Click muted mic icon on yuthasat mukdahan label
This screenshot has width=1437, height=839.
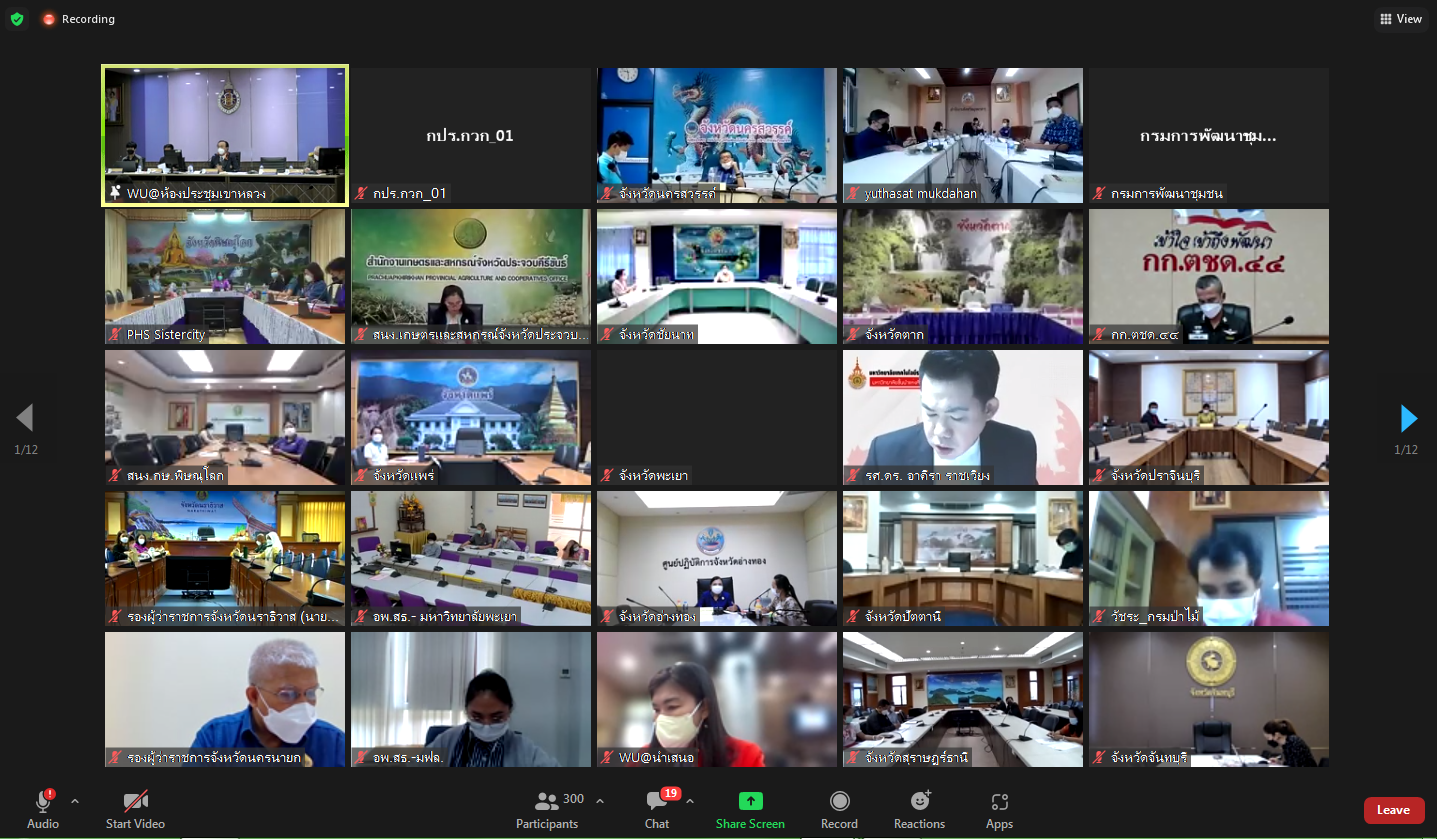click(853, 194)
